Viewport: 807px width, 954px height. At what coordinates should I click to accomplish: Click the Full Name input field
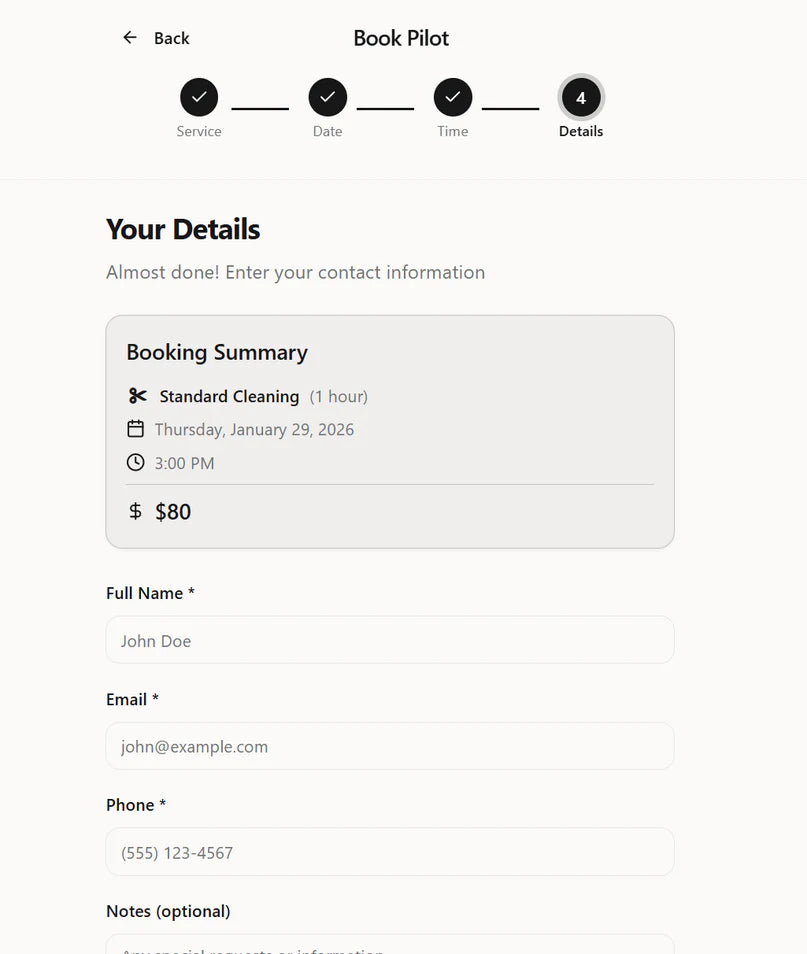tap(390, 640)
